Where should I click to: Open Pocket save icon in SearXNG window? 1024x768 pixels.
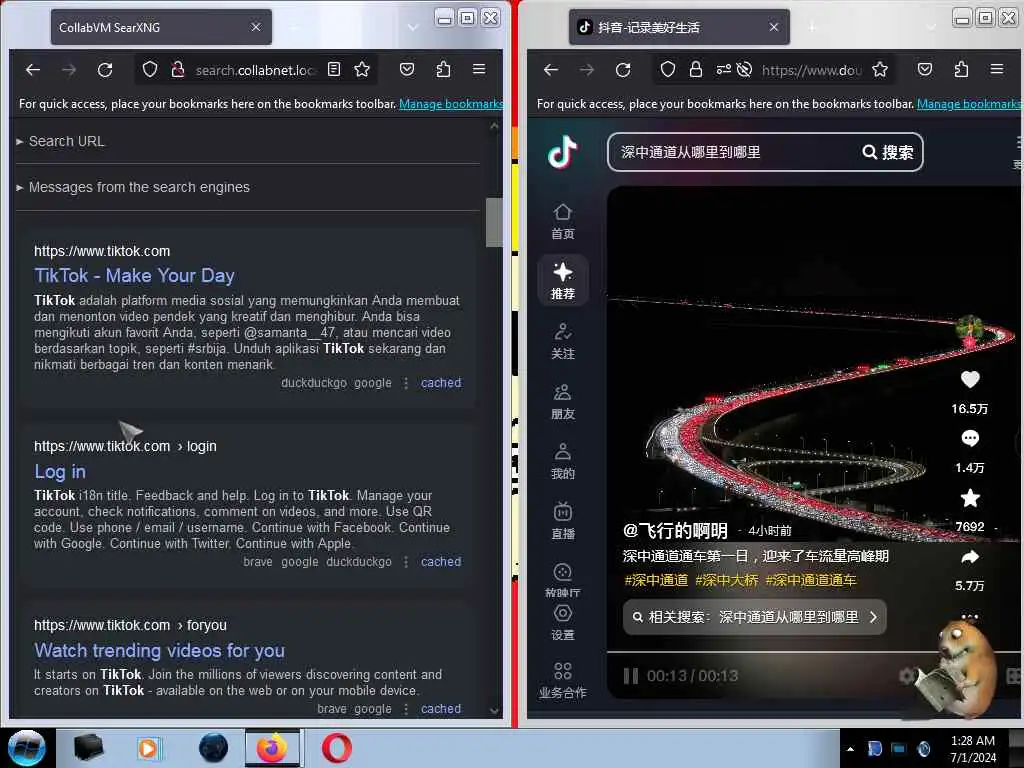(407, 69)
